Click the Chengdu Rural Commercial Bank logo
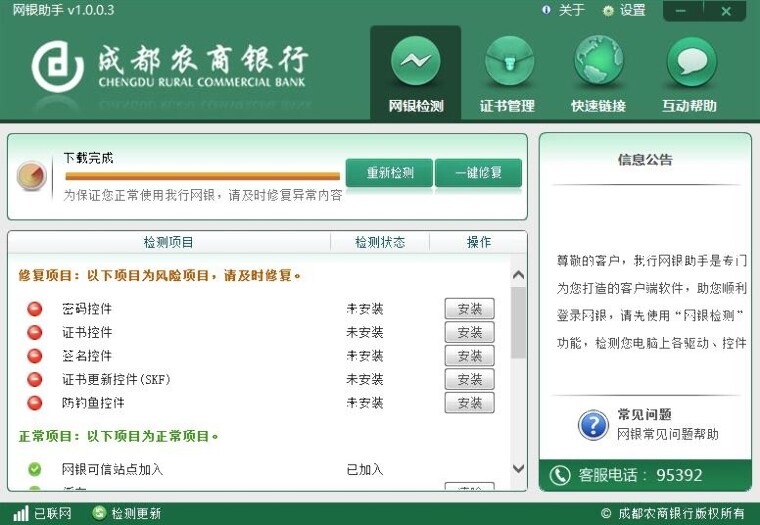Image resolution: width=760 pixels, height=525 pixels. click(170, 66)
